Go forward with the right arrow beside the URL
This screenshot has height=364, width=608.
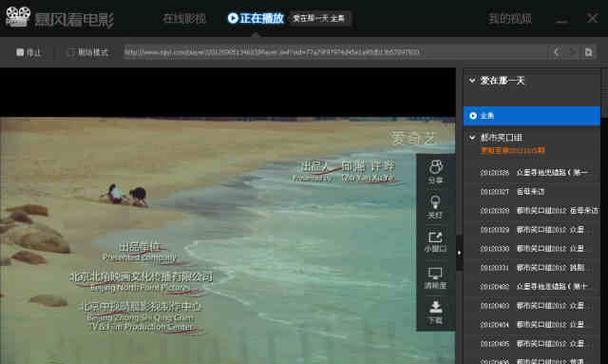(572, 52)
